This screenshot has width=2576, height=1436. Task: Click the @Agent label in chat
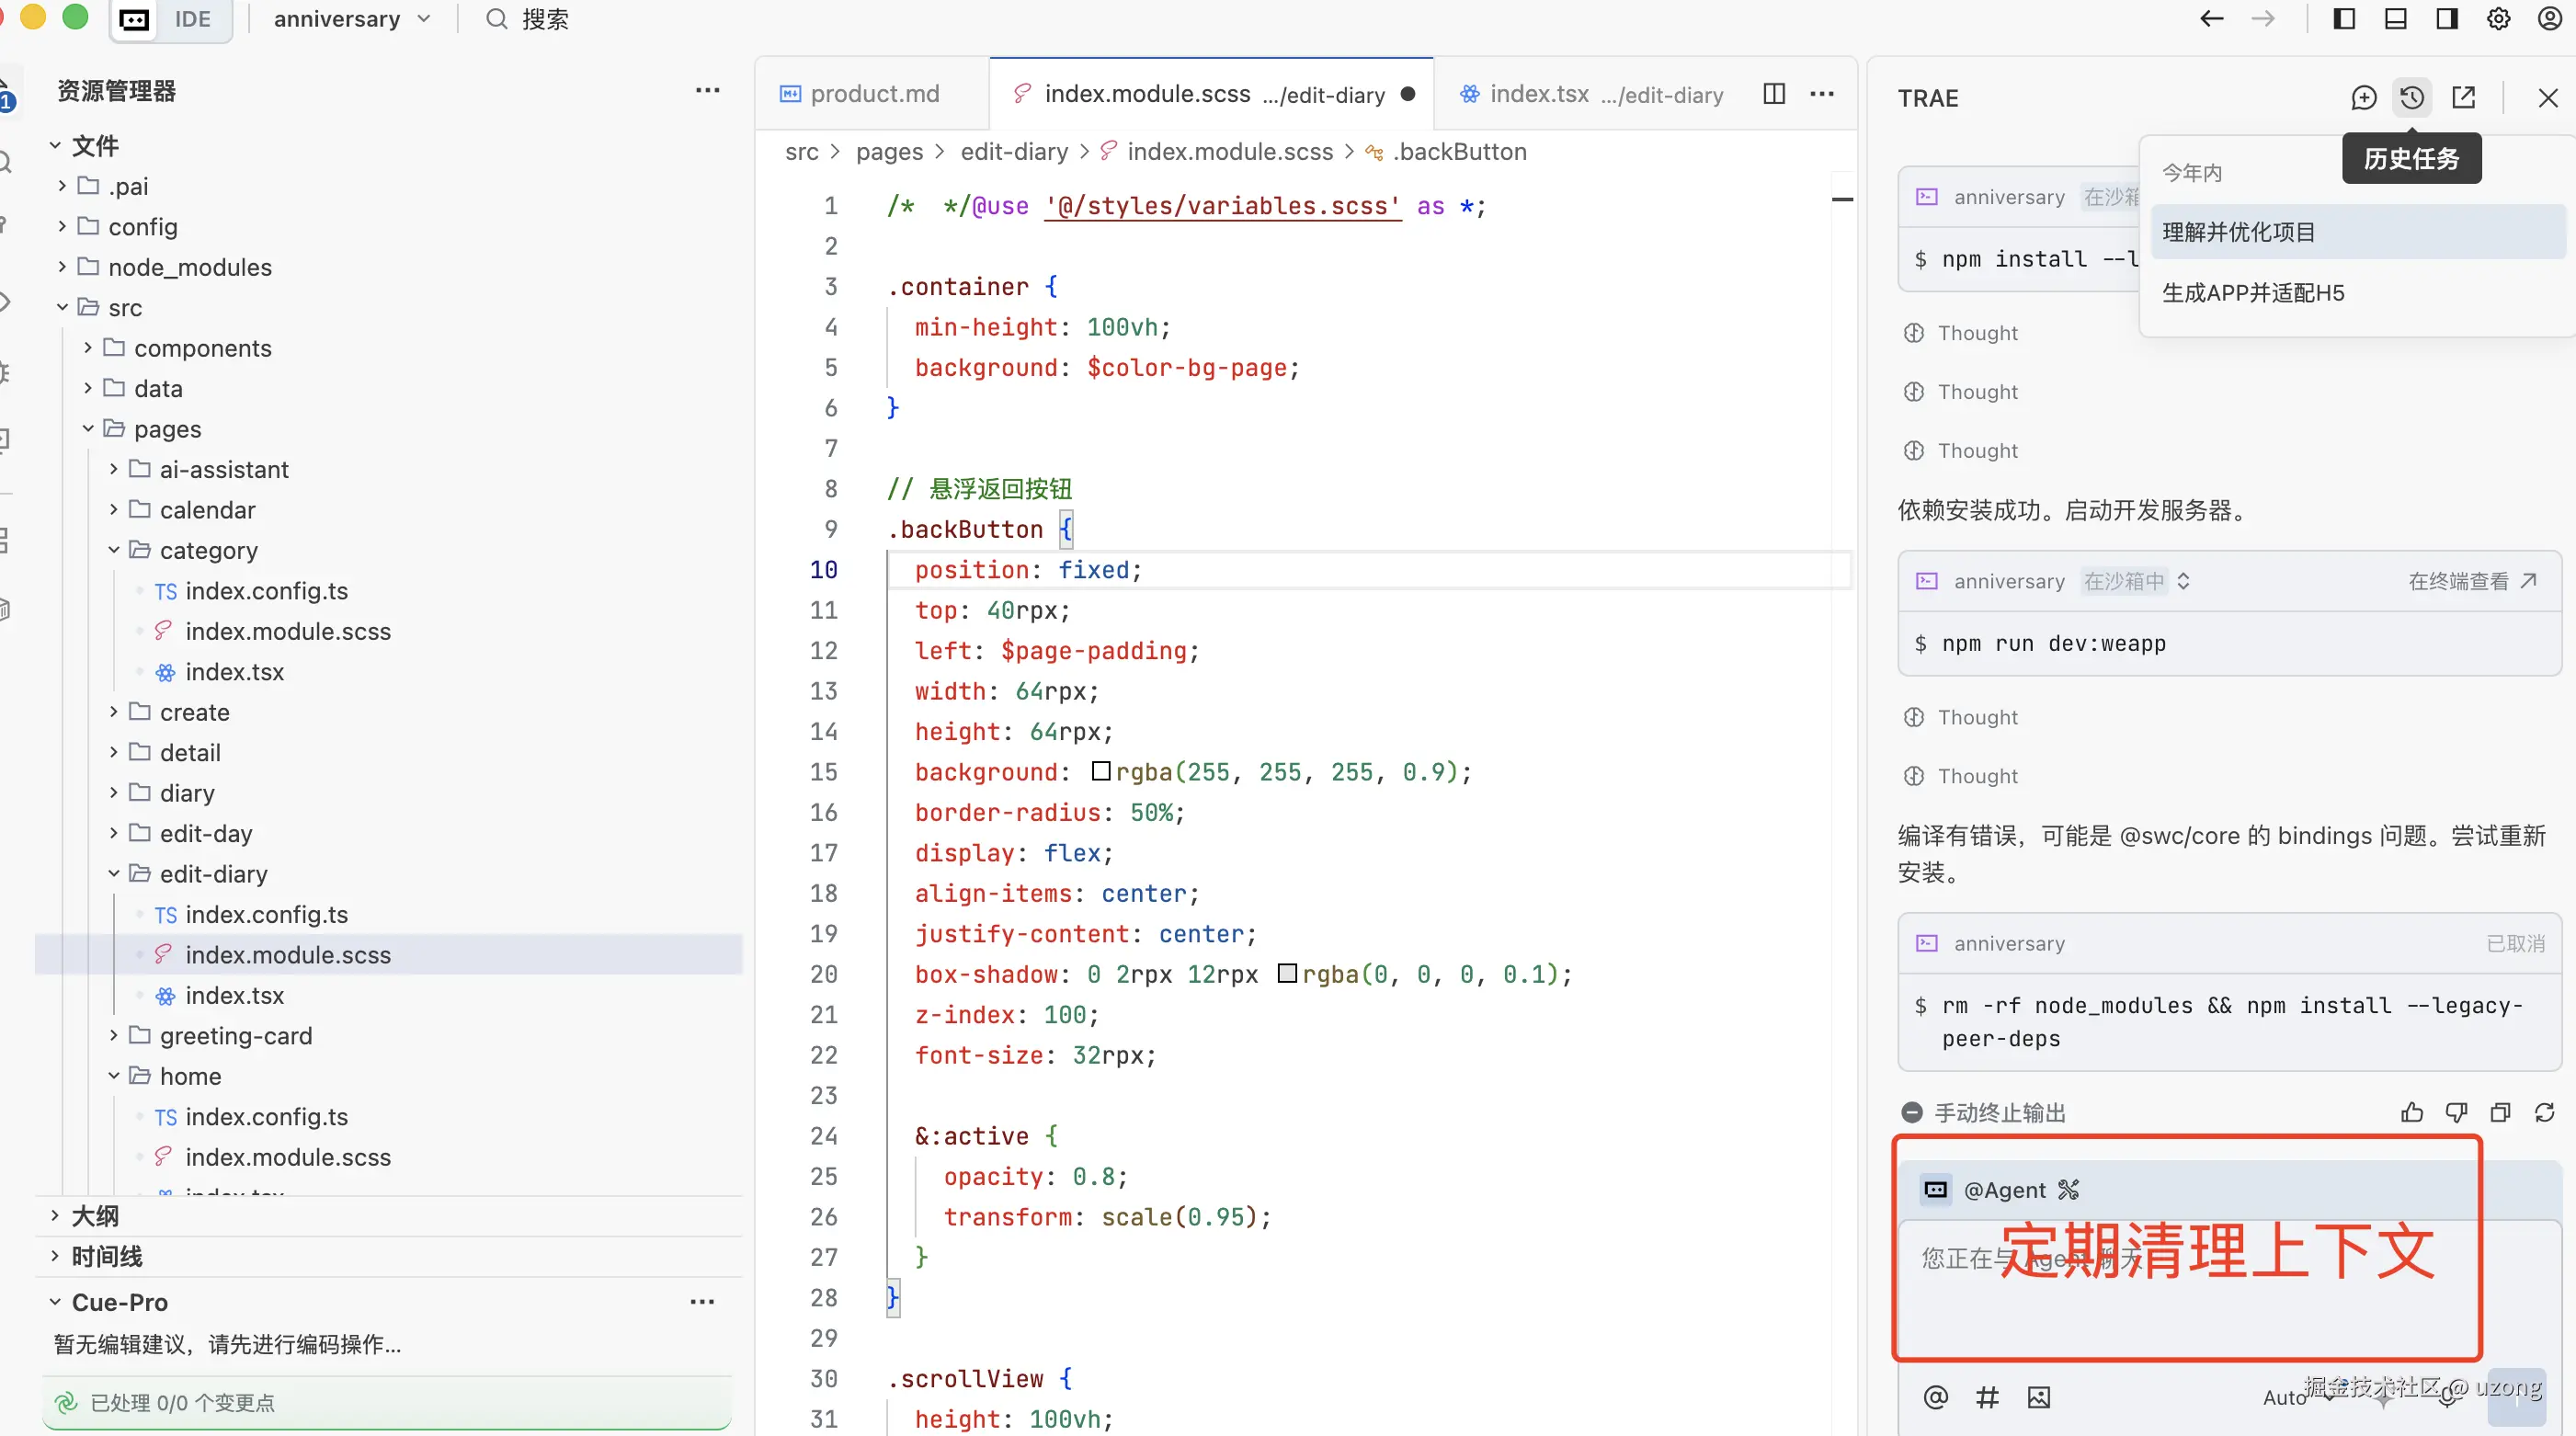(2005, 1190)
